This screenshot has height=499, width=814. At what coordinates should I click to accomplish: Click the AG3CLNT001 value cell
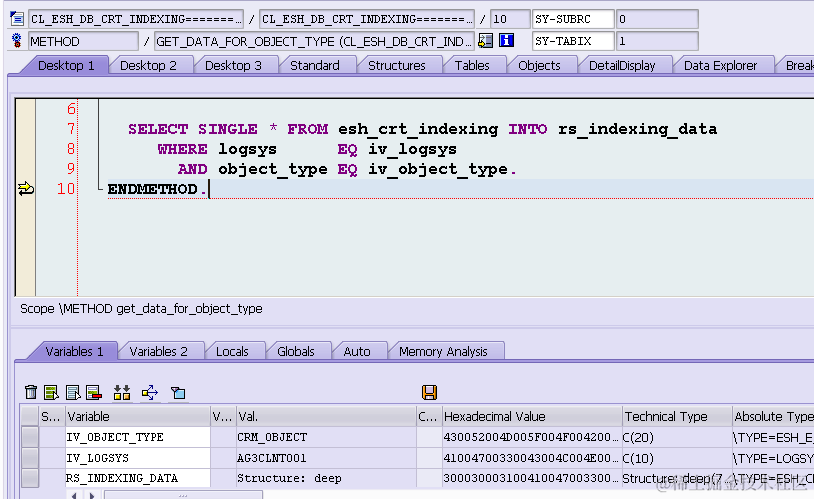(325, 458)
